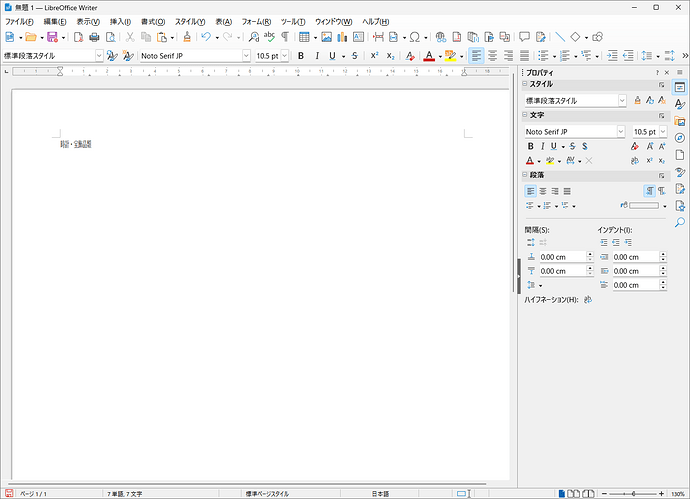Enable center alignment in the formatting toolbar
Image resolution: width=690 pixels, height=499 pixels.
pyautogui.click(x=493, y=56)
